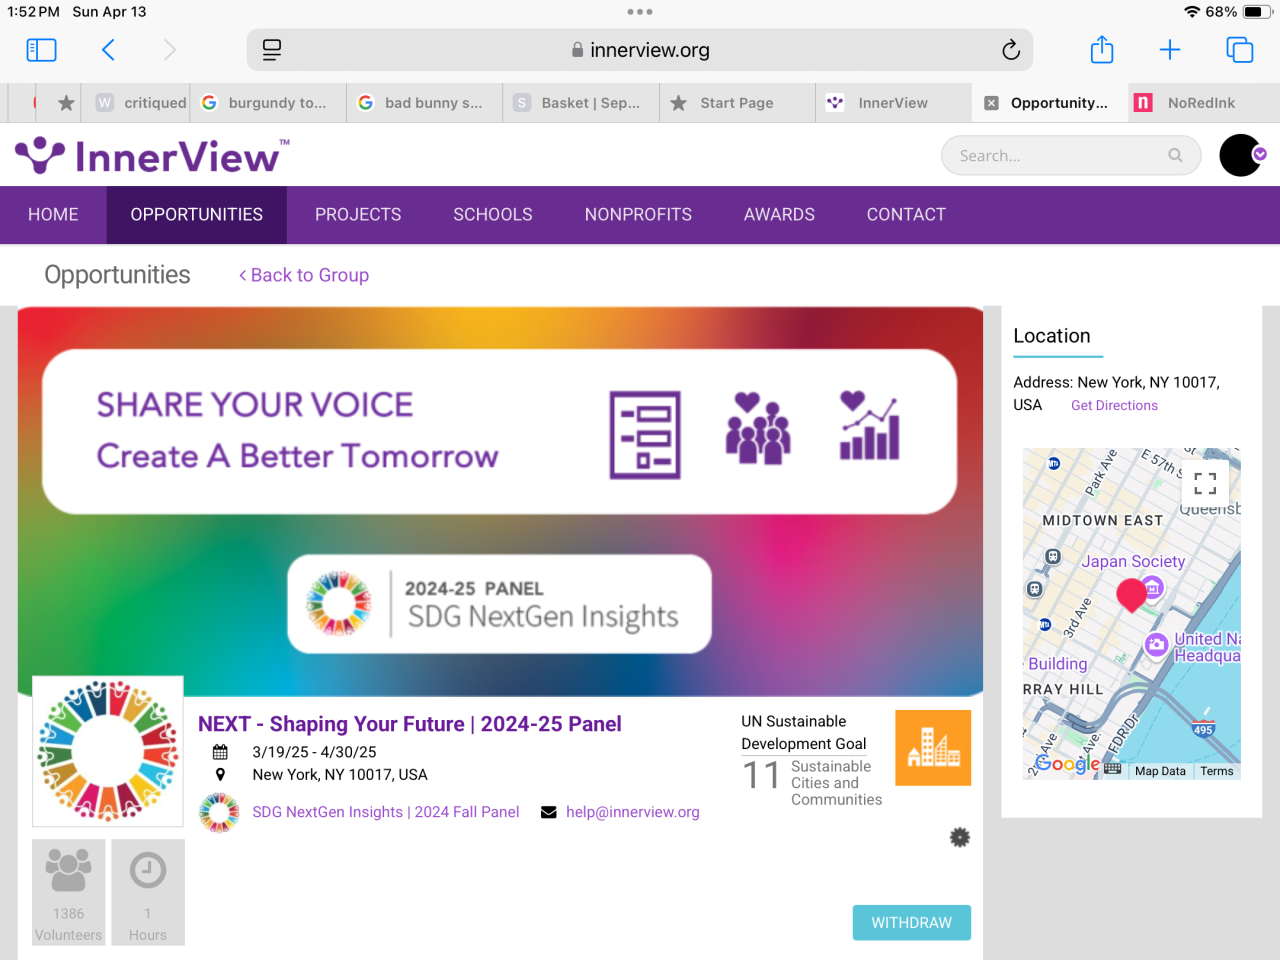Click the 1386 Volunteers tile
Screen dimensions: 1280x960
pyautogui.click(x=69, y=892)
